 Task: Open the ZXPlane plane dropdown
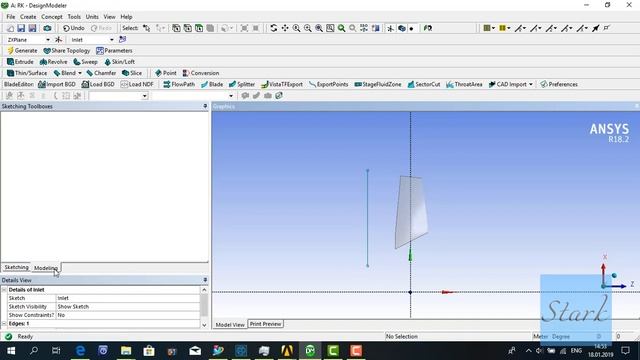coord(48,40)
